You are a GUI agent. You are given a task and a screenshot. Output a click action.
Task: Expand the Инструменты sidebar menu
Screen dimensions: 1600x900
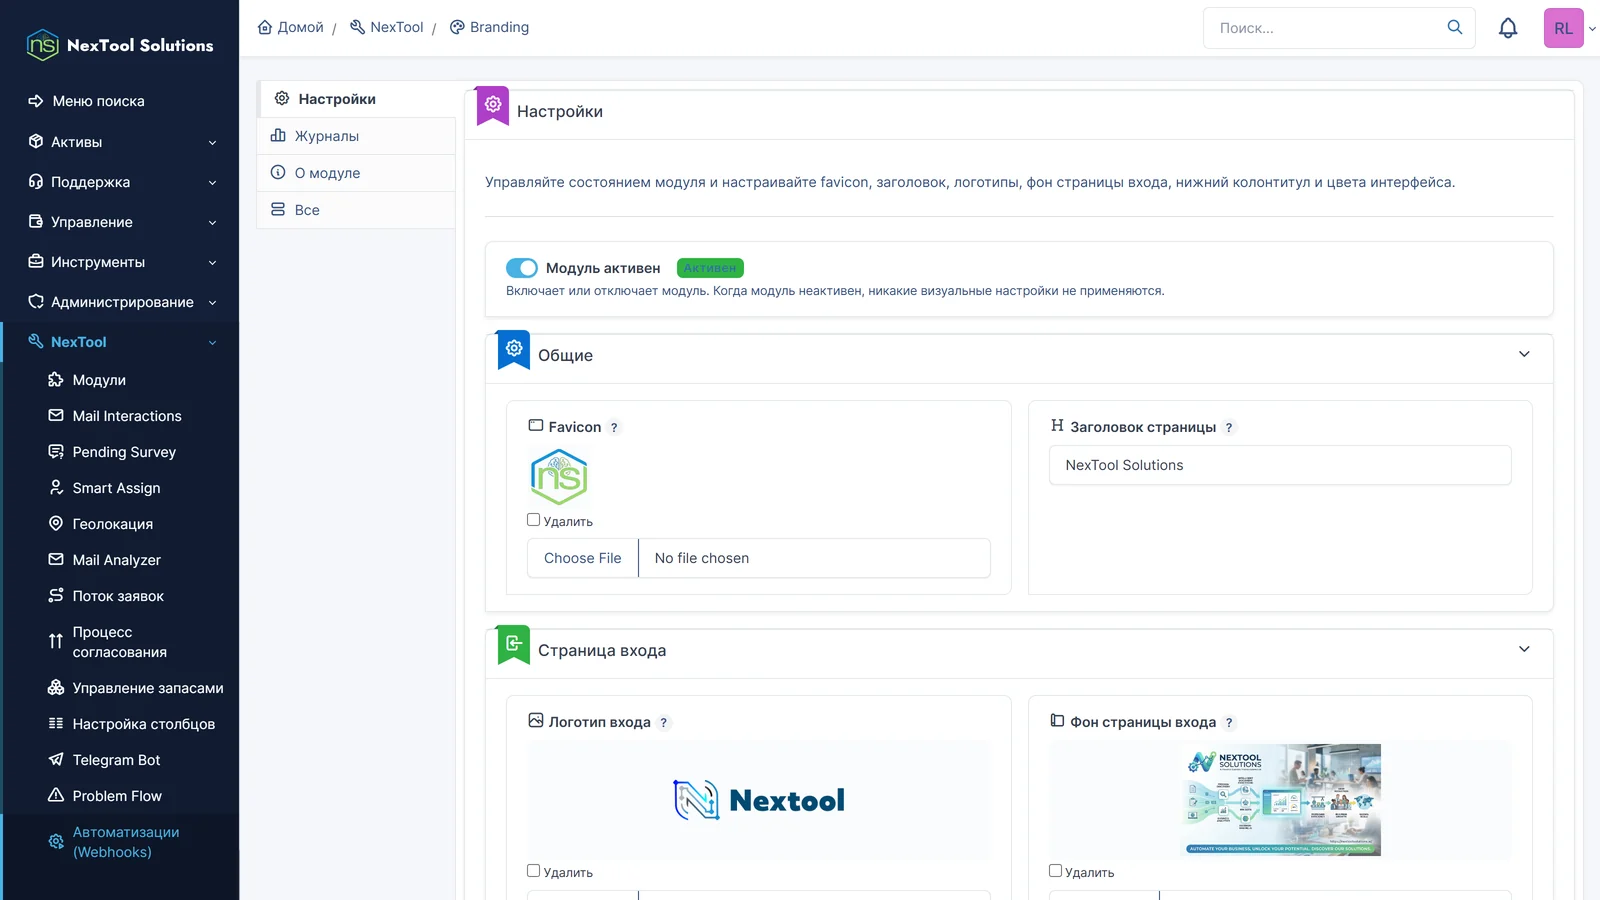pyautogui.click(x=120, y=262)
